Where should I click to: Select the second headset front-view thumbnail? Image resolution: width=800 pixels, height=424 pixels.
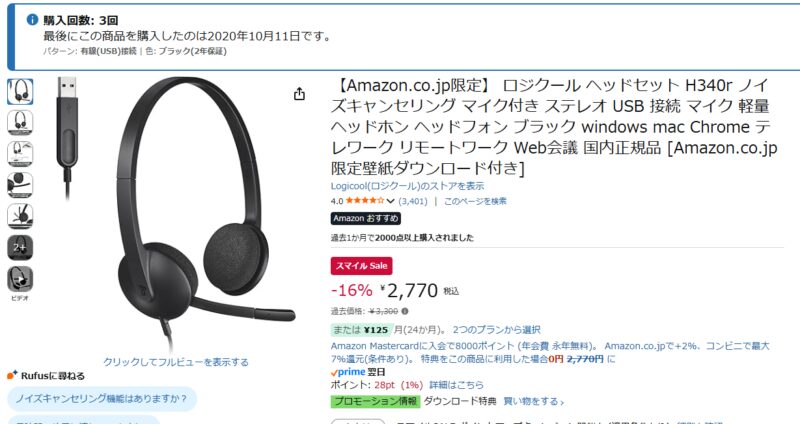tap(20, 123)
